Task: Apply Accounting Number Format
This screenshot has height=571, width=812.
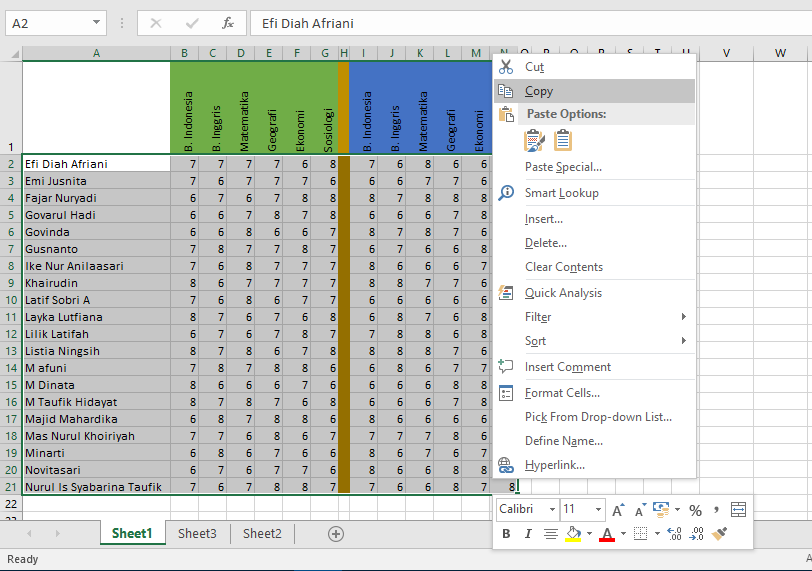Action: [x=660, y=509]
